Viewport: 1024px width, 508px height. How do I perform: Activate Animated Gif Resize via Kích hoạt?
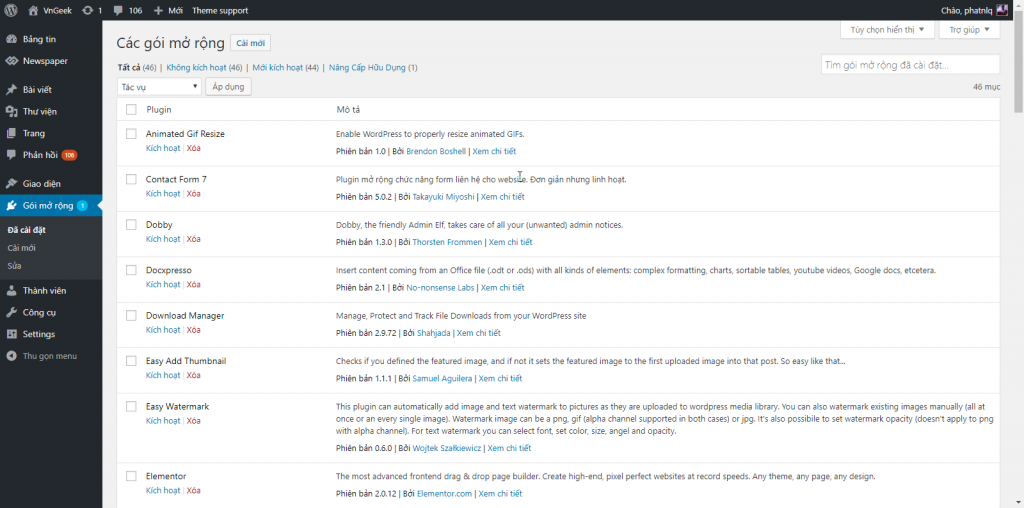coord(163,148)
